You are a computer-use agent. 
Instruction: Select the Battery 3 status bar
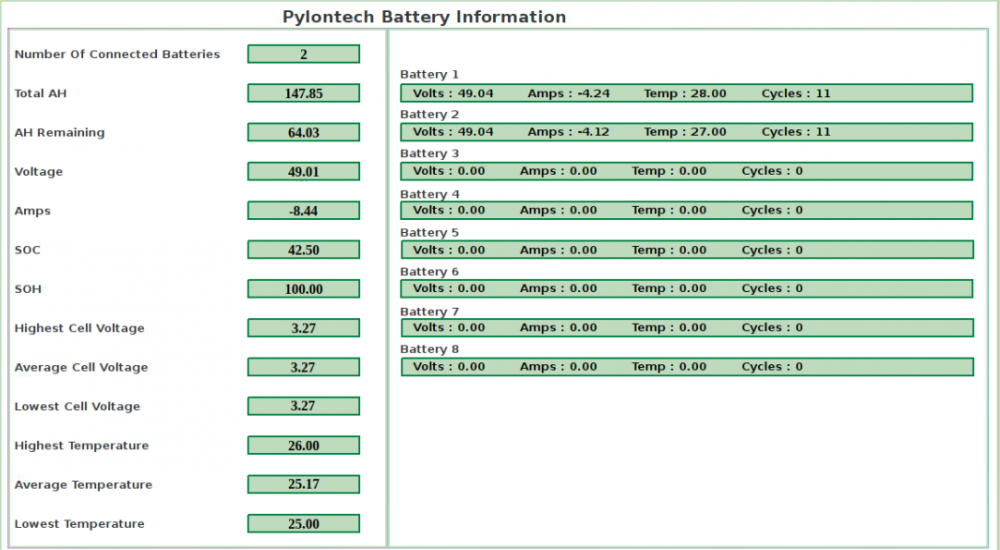tap(687, 171)
